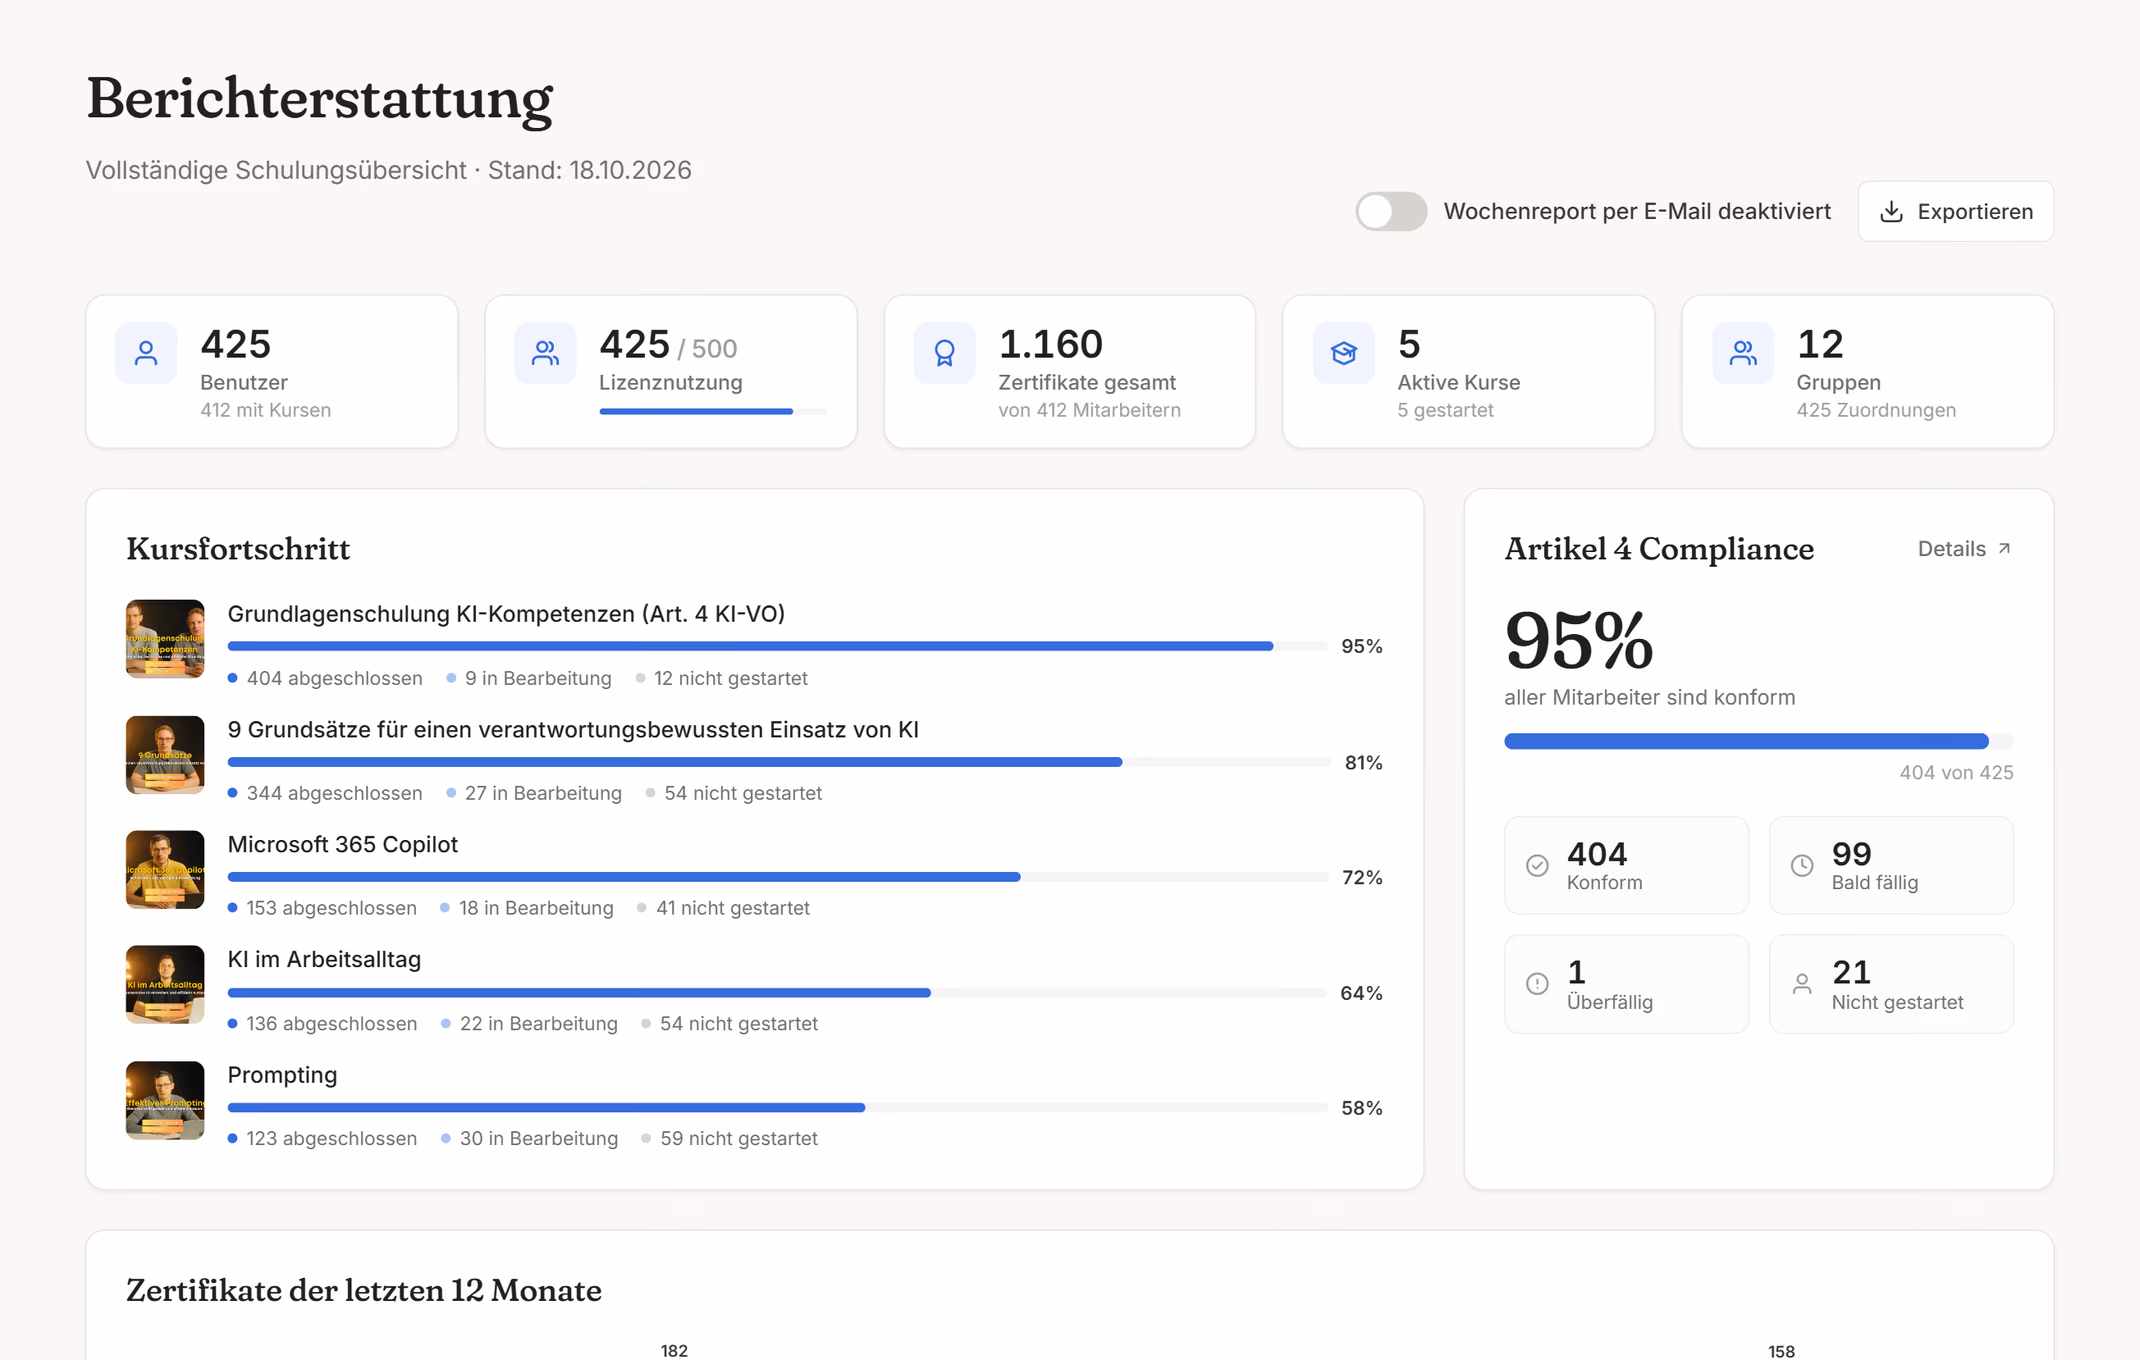Click the person icon in the Nicht gestartet tile
The image size is (2140, 1360).
1801,984
